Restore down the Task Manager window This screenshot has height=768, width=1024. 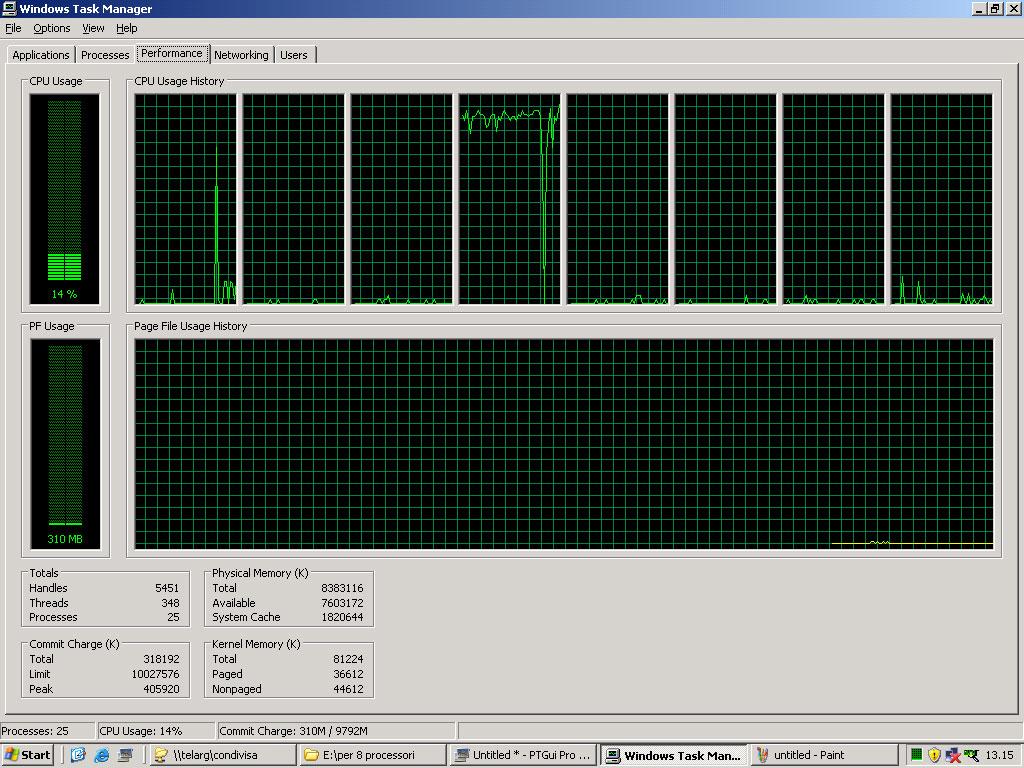coord(994,8)
